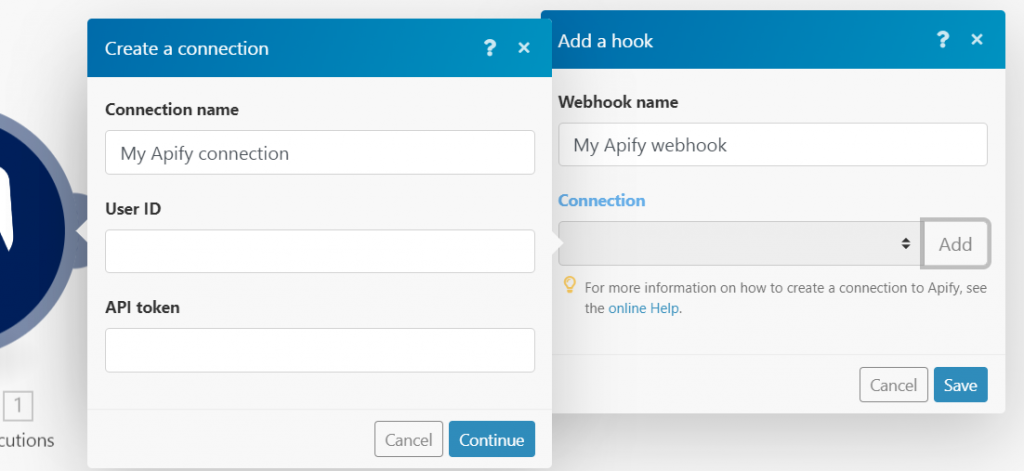Cancel the Create a connection dialog

point(408,439)
